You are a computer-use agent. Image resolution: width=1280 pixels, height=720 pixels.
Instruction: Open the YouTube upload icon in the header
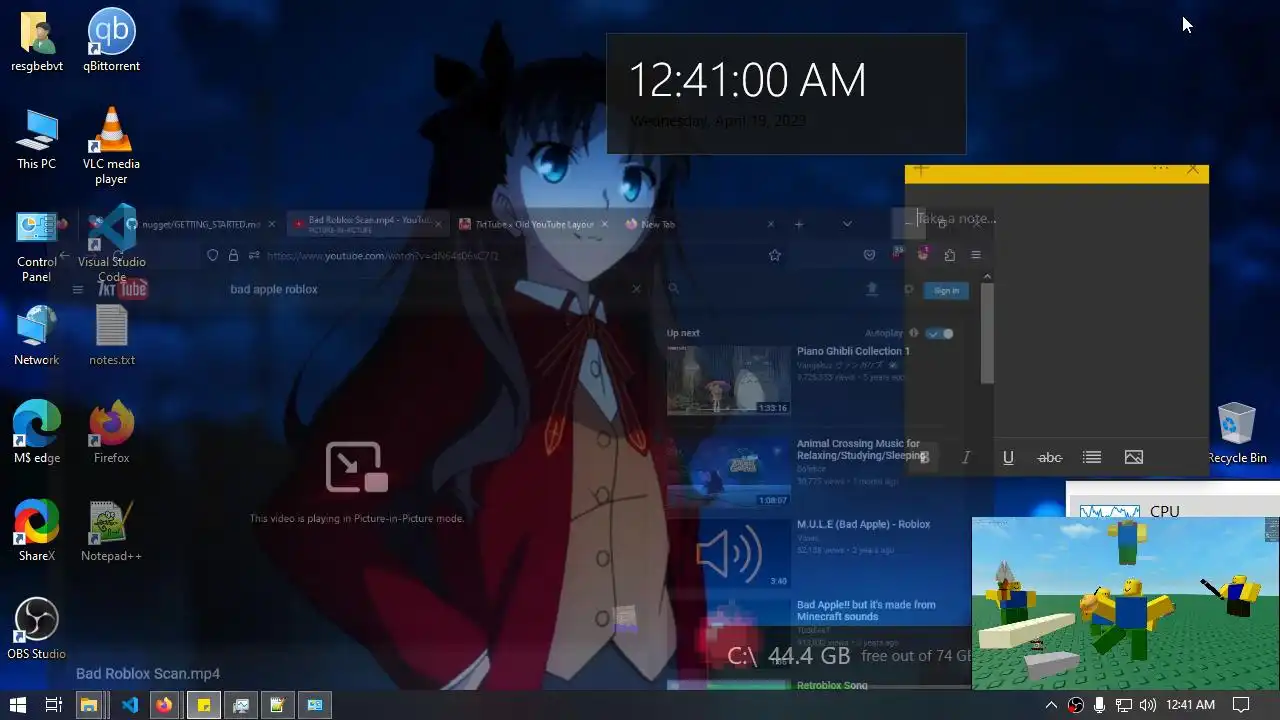[872, 289]
